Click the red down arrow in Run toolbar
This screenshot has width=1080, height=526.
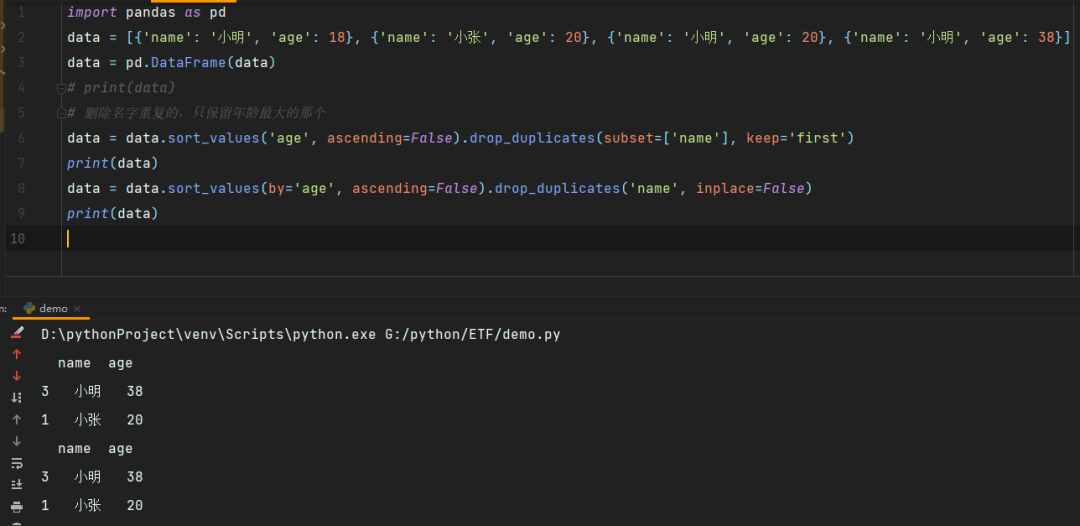(x=17, y=376)
